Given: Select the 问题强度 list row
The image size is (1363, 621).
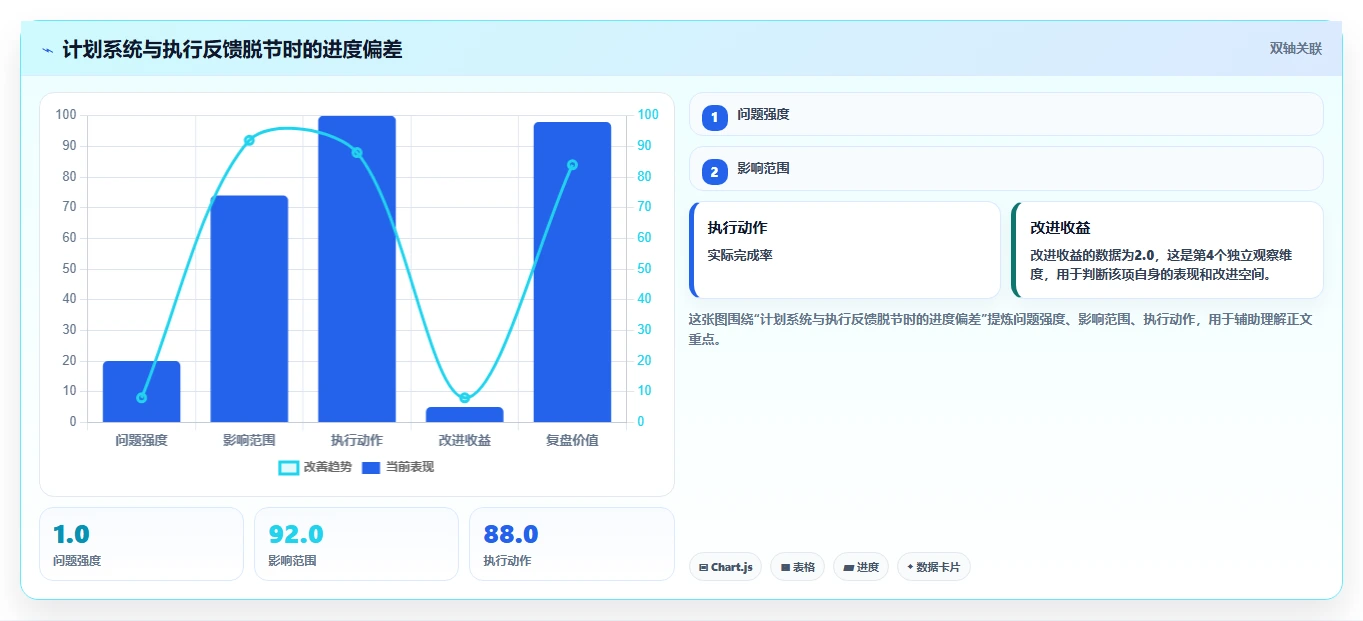Looking at the screenshot, I should (x=1006, y=114).
